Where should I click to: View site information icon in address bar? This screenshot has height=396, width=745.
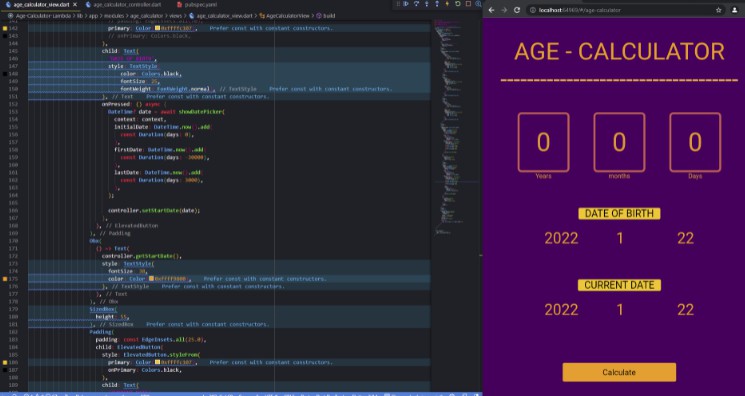tap(533, 10)
